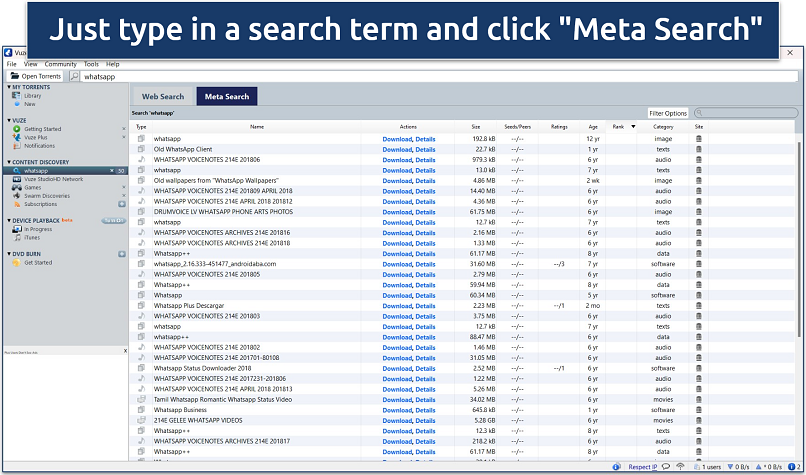Open Swarm Discoveries
The image size is (806, 475).
click(x=47, y=196)
